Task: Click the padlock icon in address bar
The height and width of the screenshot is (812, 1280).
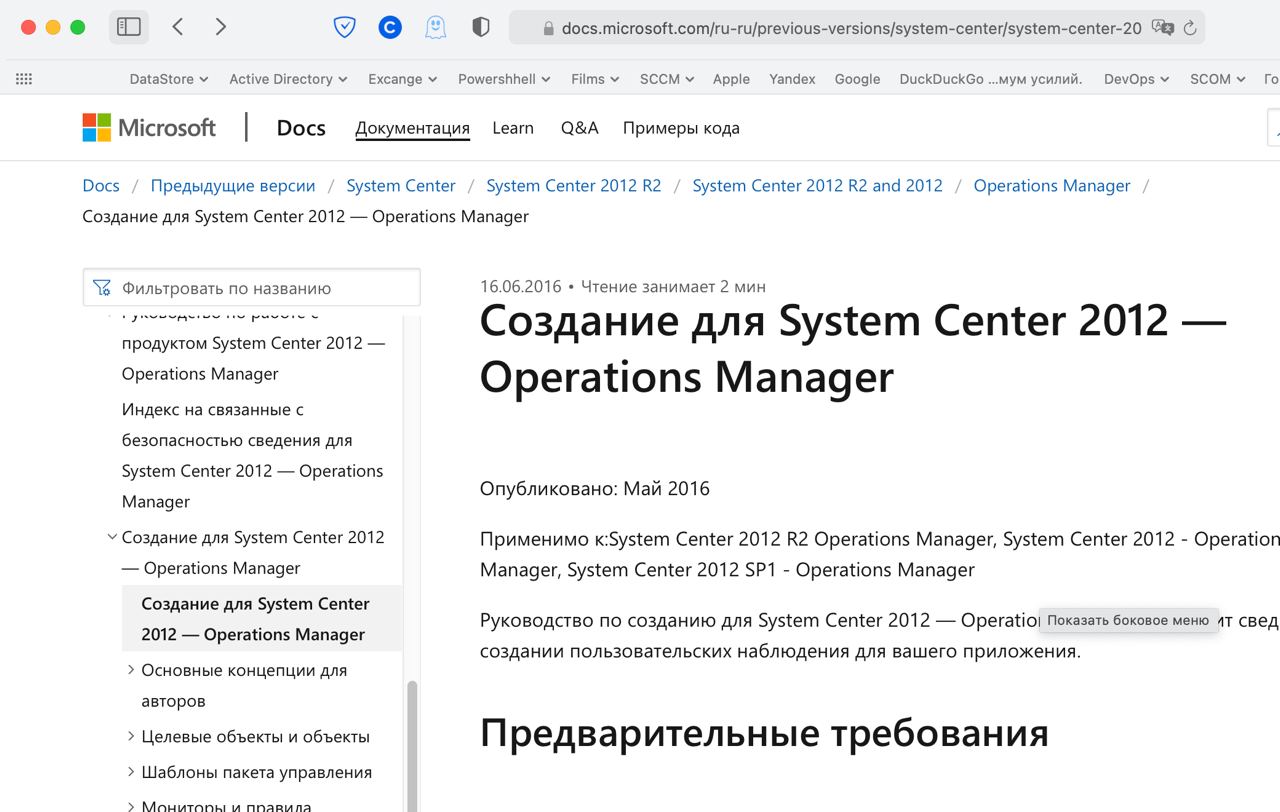Action: coord(548,29)
